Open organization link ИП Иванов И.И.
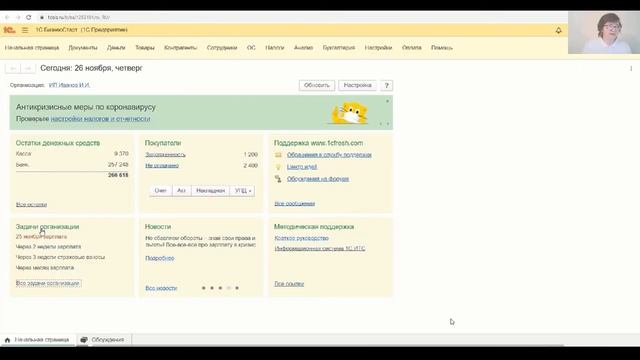Image resolution: width=640 pixels, height=360 pixels. [x=69, y=85]
